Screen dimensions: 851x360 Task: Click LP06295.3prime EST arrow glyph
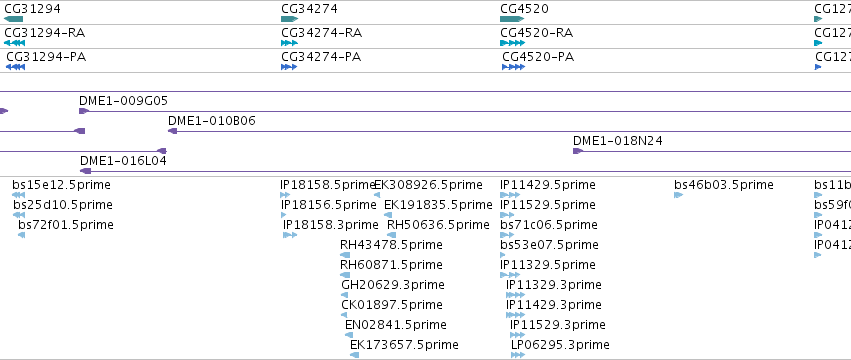coord(518,355)
